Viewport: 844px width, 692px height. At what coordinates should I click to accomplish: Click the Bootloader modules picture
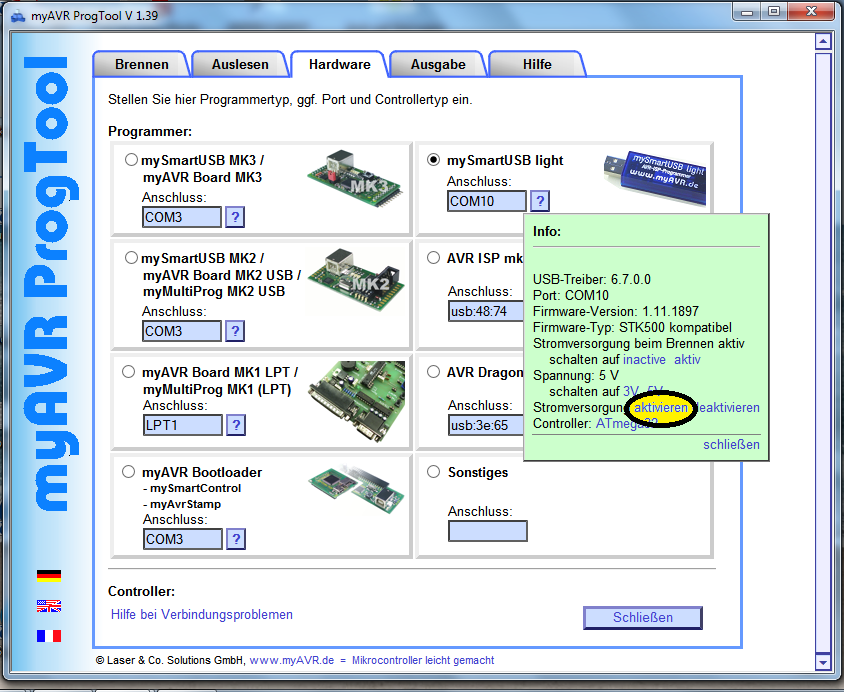[356, 490]
